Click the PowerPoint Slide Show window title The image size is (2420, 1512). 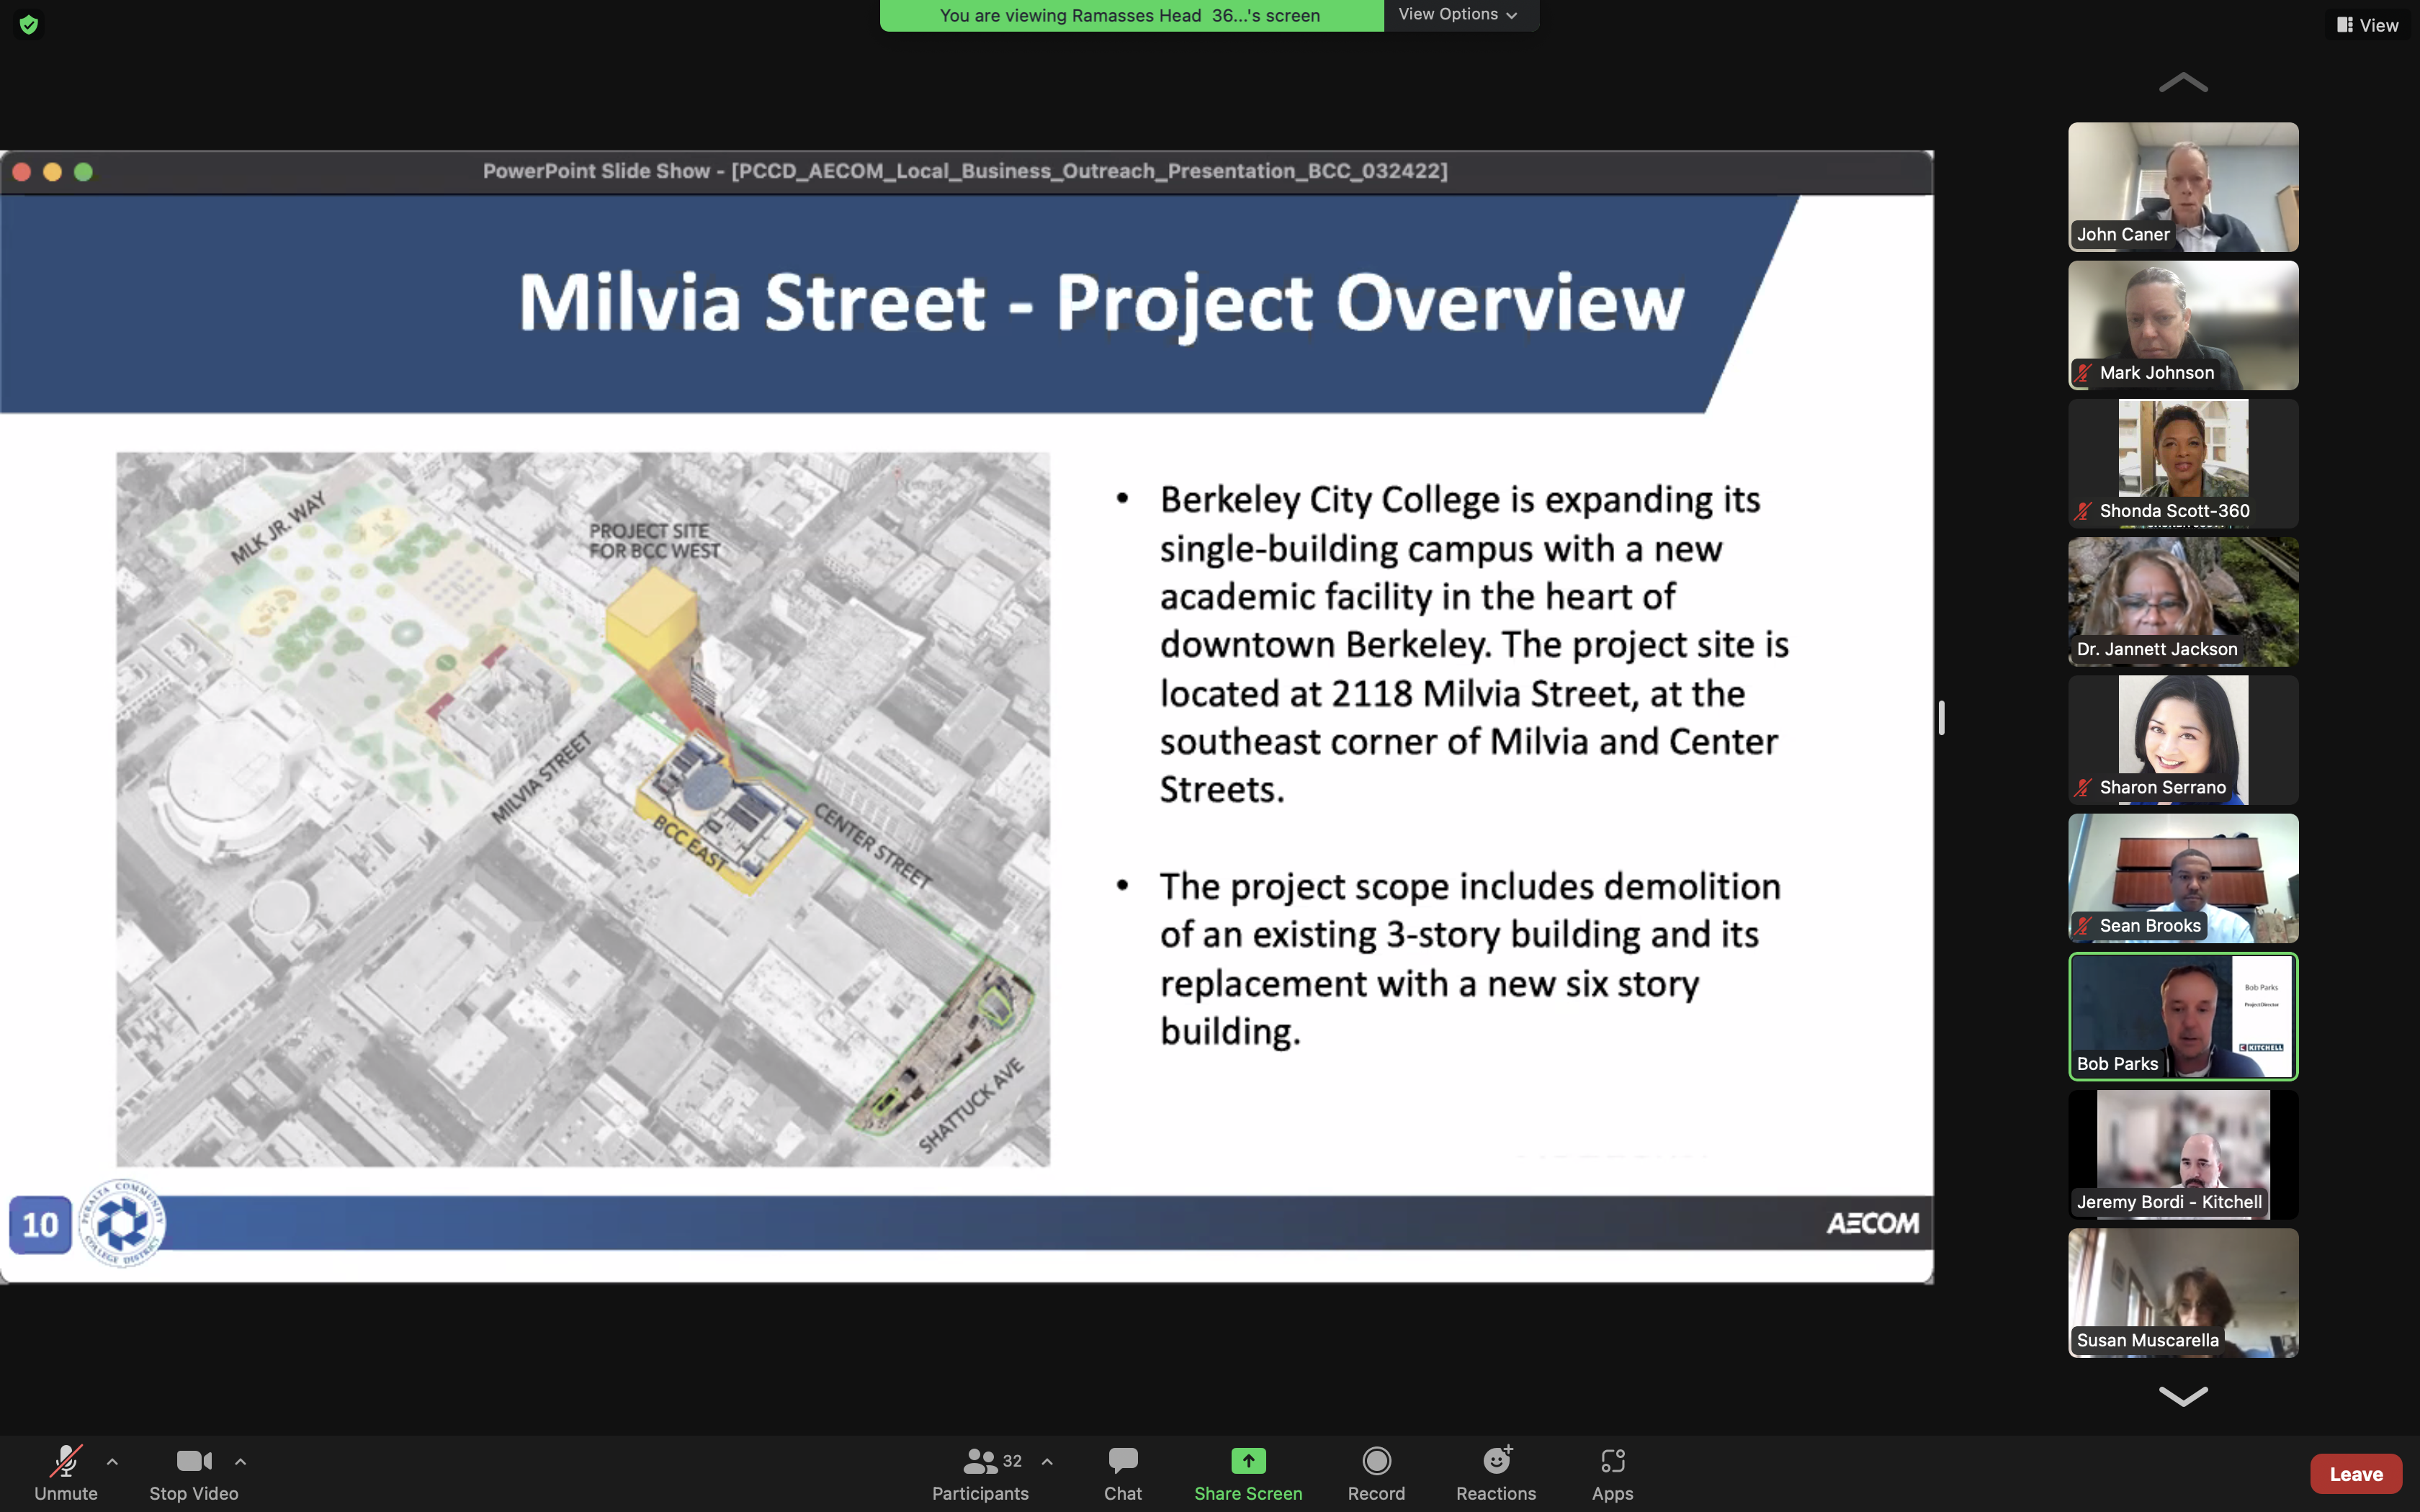coord(965,171)
